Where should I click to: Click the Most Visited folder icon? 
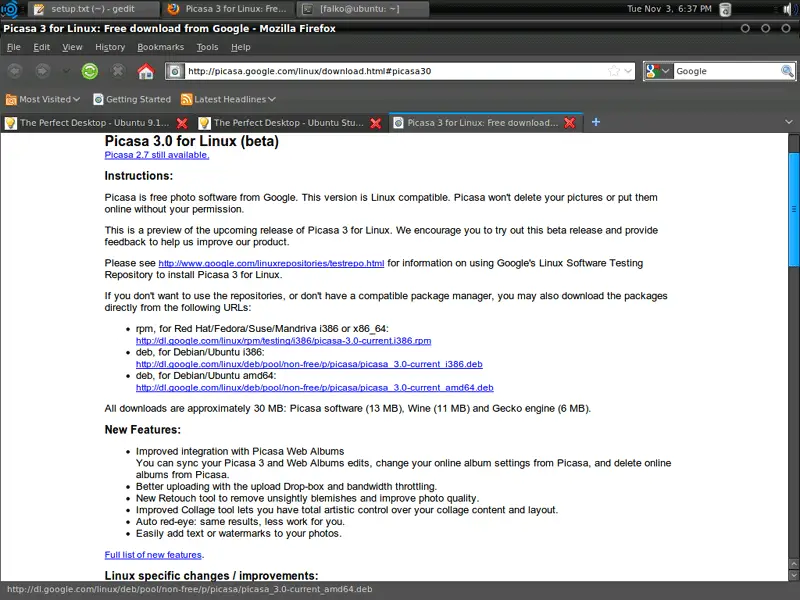click(x=11, y=99)
